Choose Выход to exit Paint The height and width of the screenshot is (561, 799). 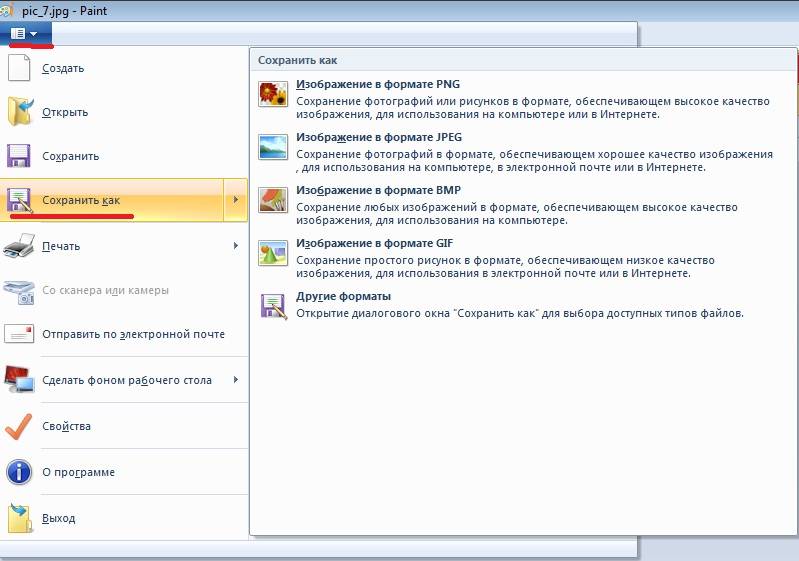pyautogui.click(x=124, y=518)
